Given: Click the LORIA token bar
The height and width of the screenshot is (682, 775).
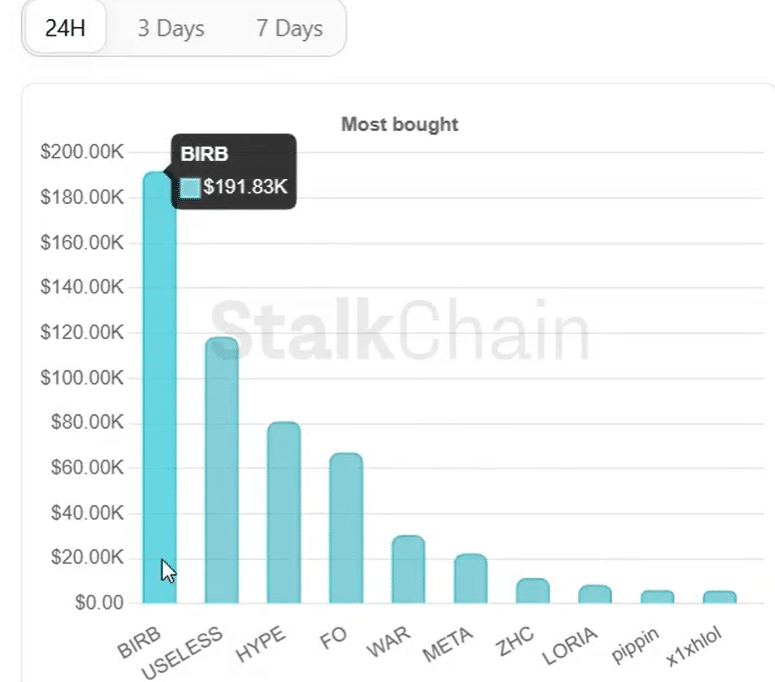Looking at the screenshot, I should (x=595, y=594).
